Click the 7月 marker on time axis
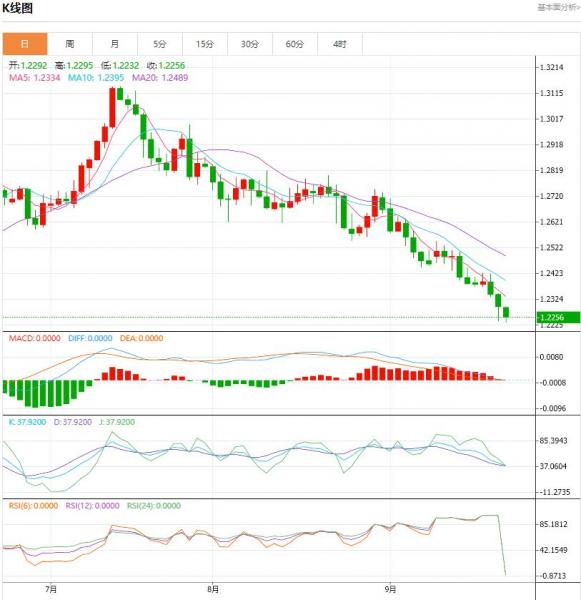Screen dimensions: 581x600 coord(51,589)
